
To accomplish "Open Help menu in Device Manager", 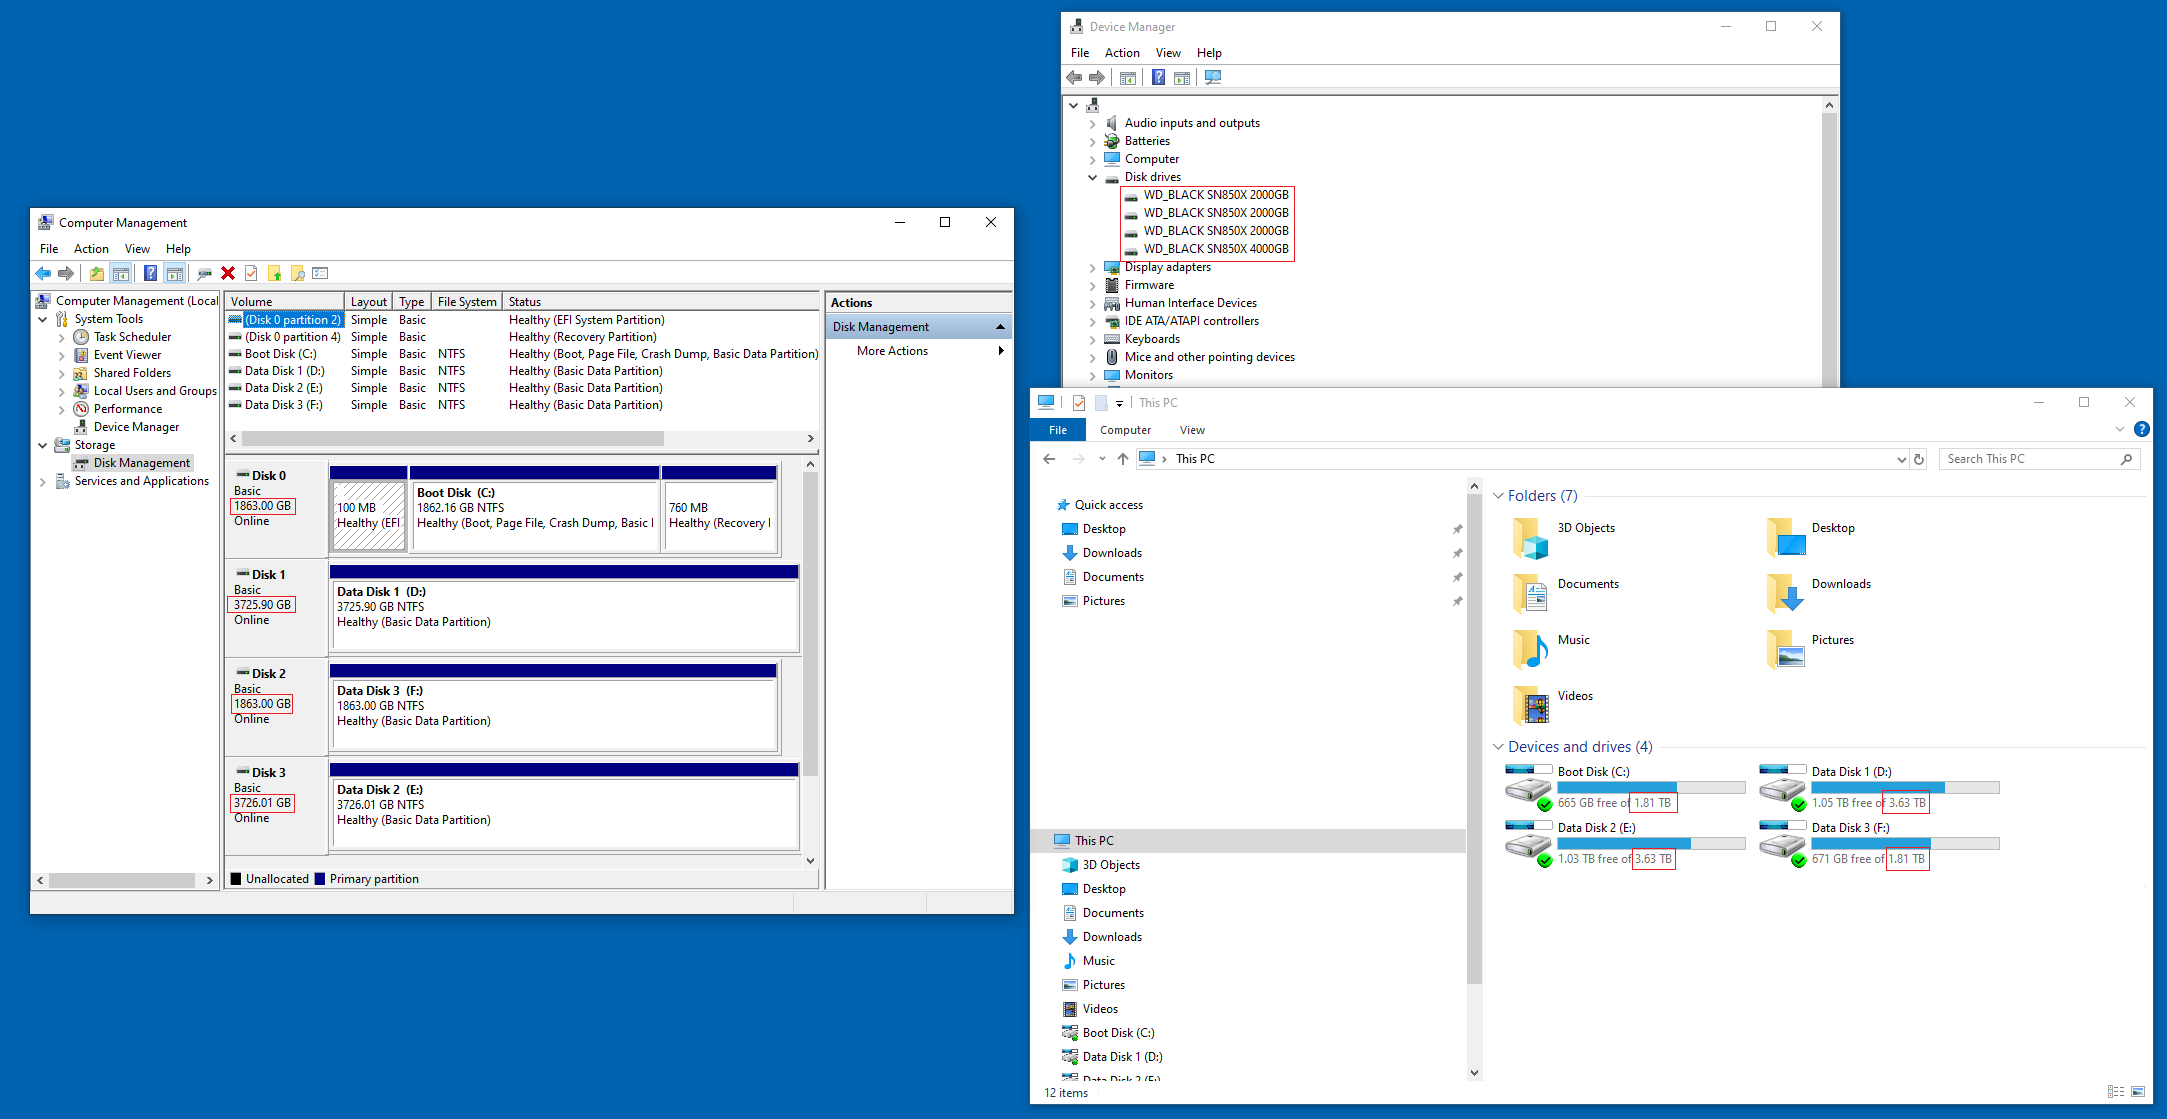I will click(x=1209, y=53).
